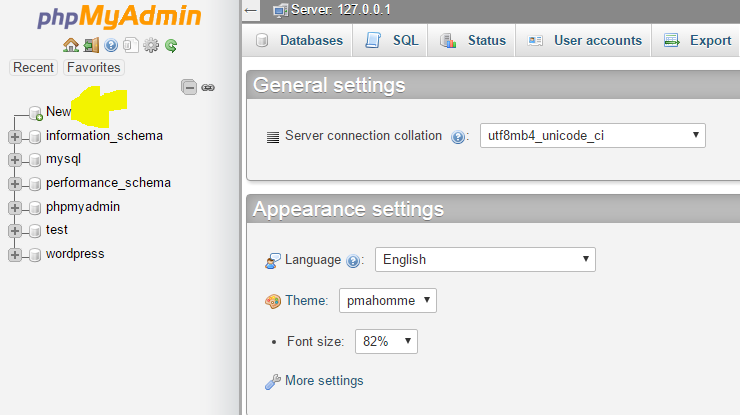Open the MySQL documentation pages icon
The width and height of the screenshot is (740, 415).
[x=131, y=45]
